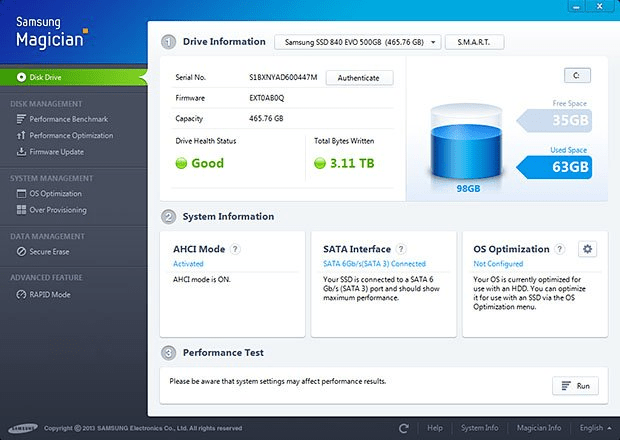Open Magician Info
Image resolution: width=620 pixels, height=440 pixels.
click(x=539, y=428)
